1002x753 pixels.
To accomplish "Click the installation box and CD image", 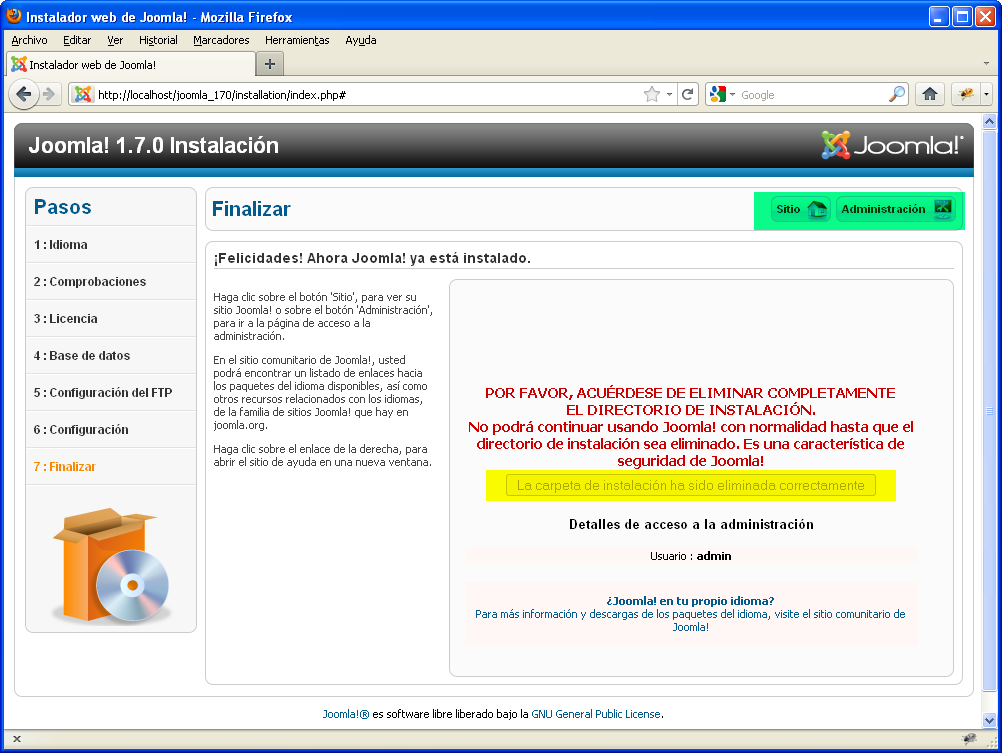I will point(111,565).
